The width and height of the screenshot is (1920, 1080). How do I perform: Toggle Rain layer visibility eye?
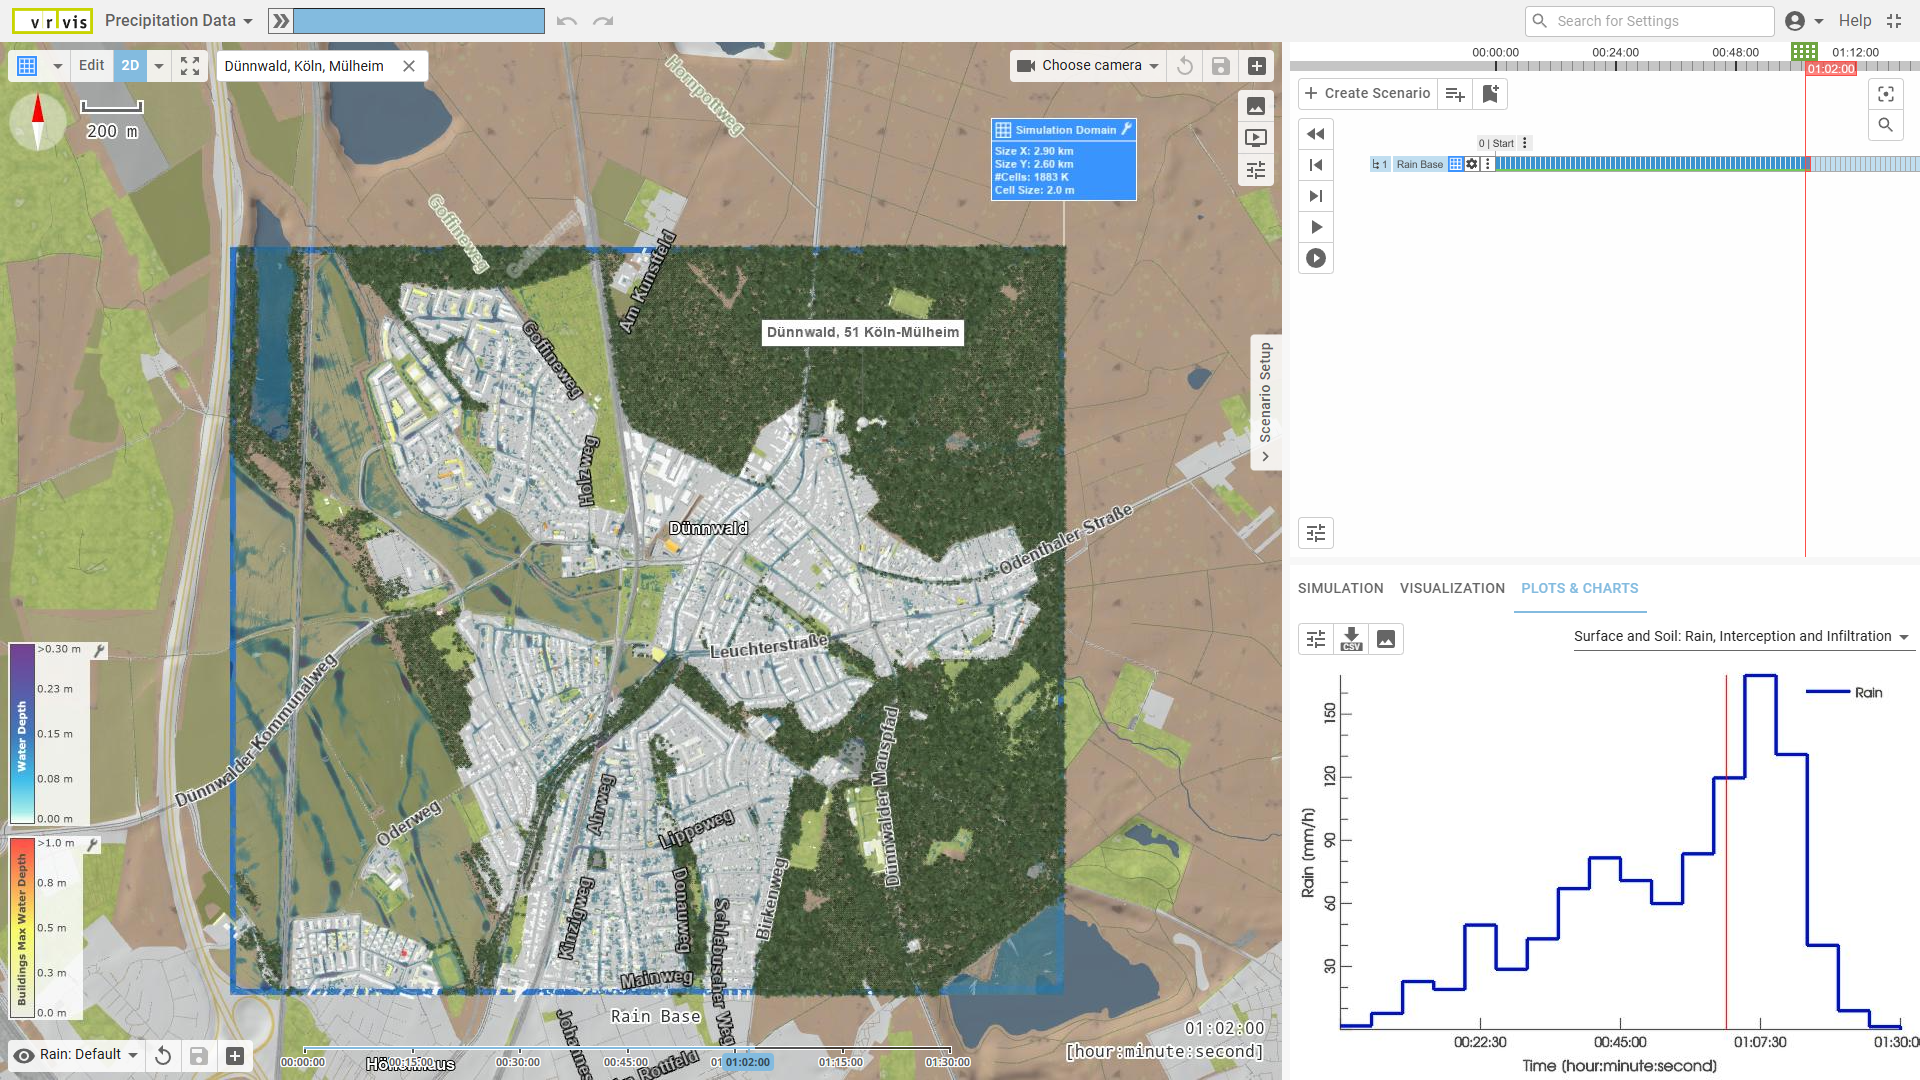coord(24,1055)
